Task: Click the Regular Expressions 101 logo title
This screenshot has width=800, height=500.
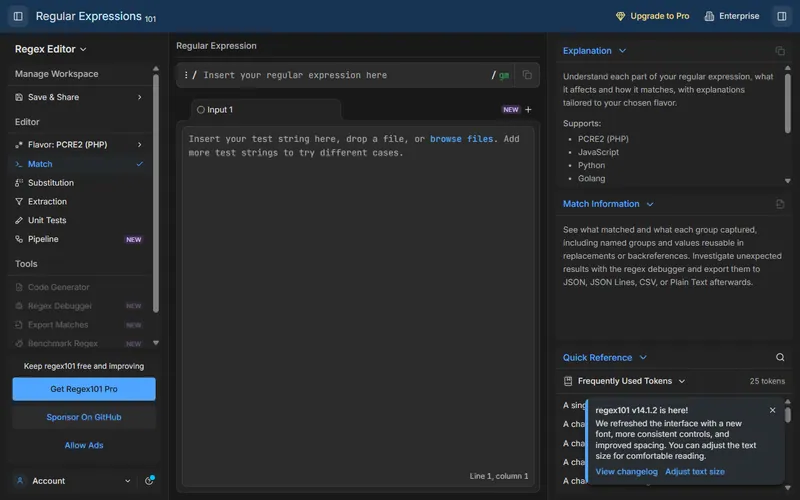Action: point(95,16)
